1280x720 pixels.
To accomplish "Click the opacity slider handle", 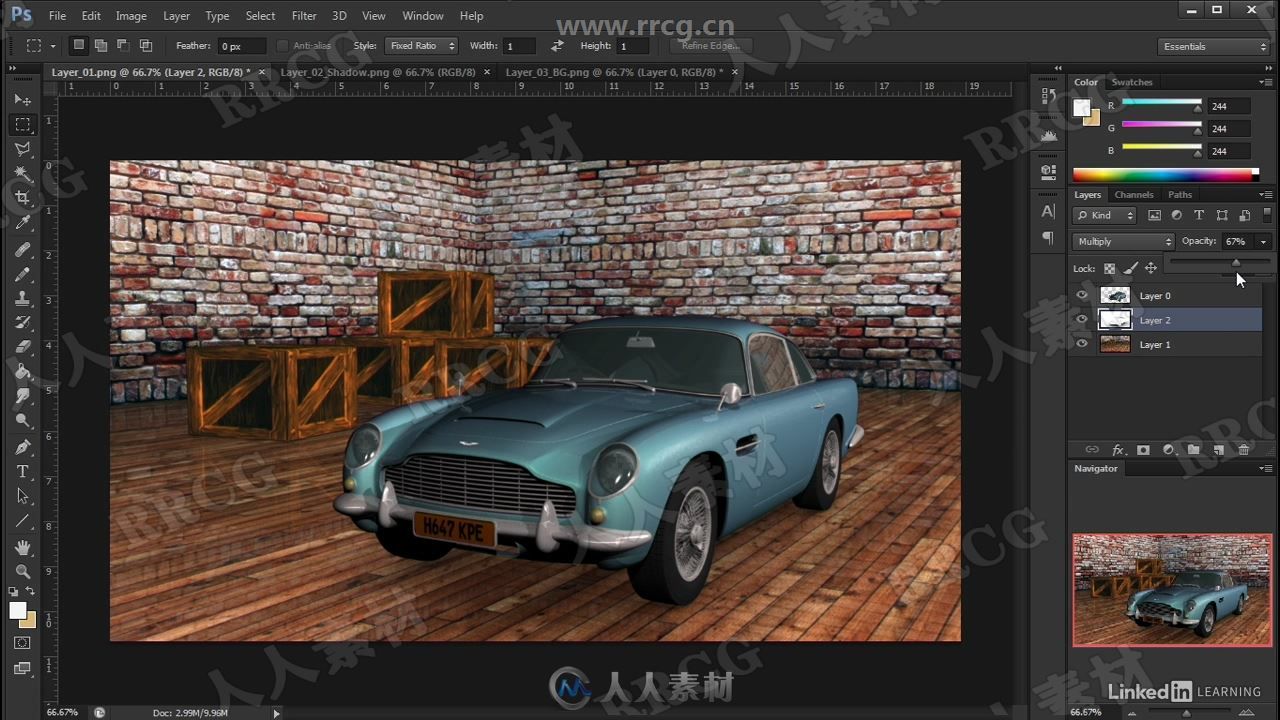I will coord(1236,263).
